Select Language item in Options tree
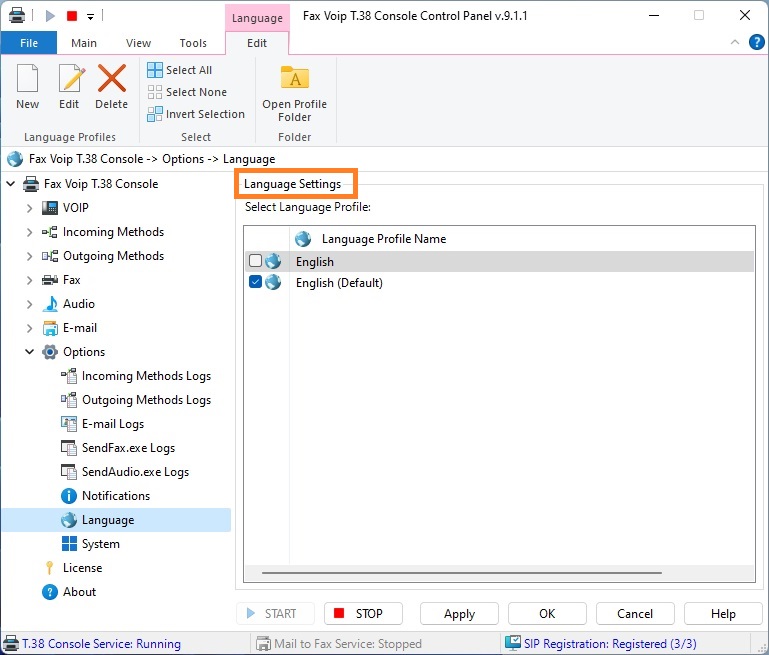This screenshot has height=655, width=769. pyautogui.click(x=107, y=520)
